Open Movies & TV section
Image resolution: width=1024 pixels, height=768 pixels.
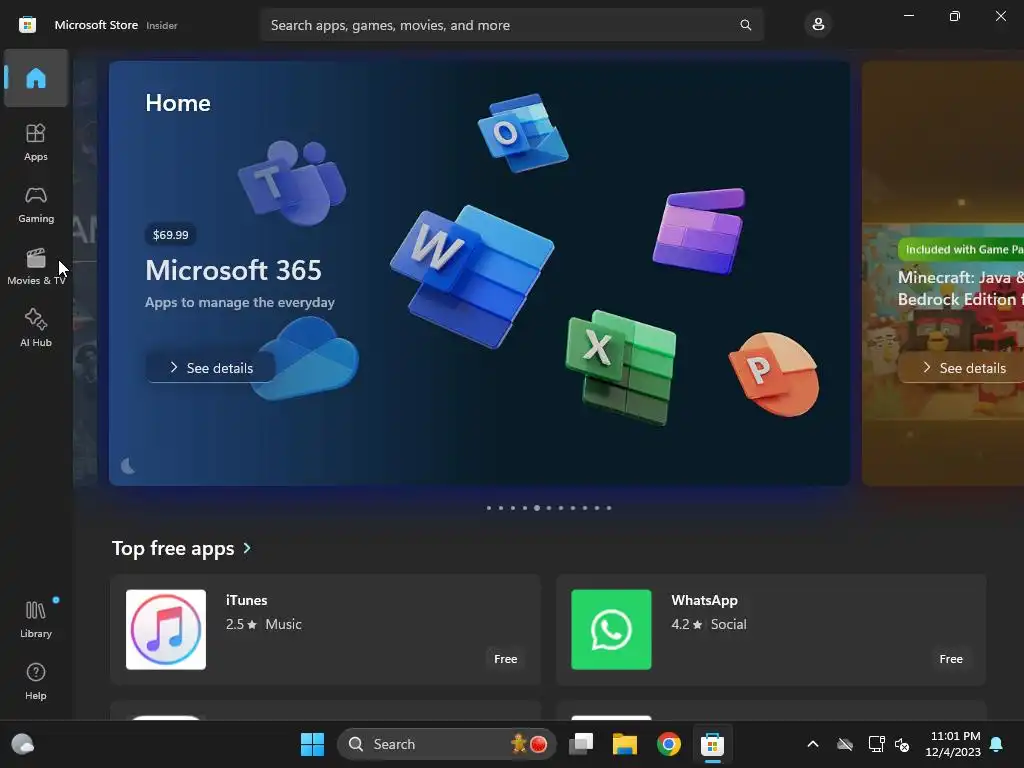point(36,266)
